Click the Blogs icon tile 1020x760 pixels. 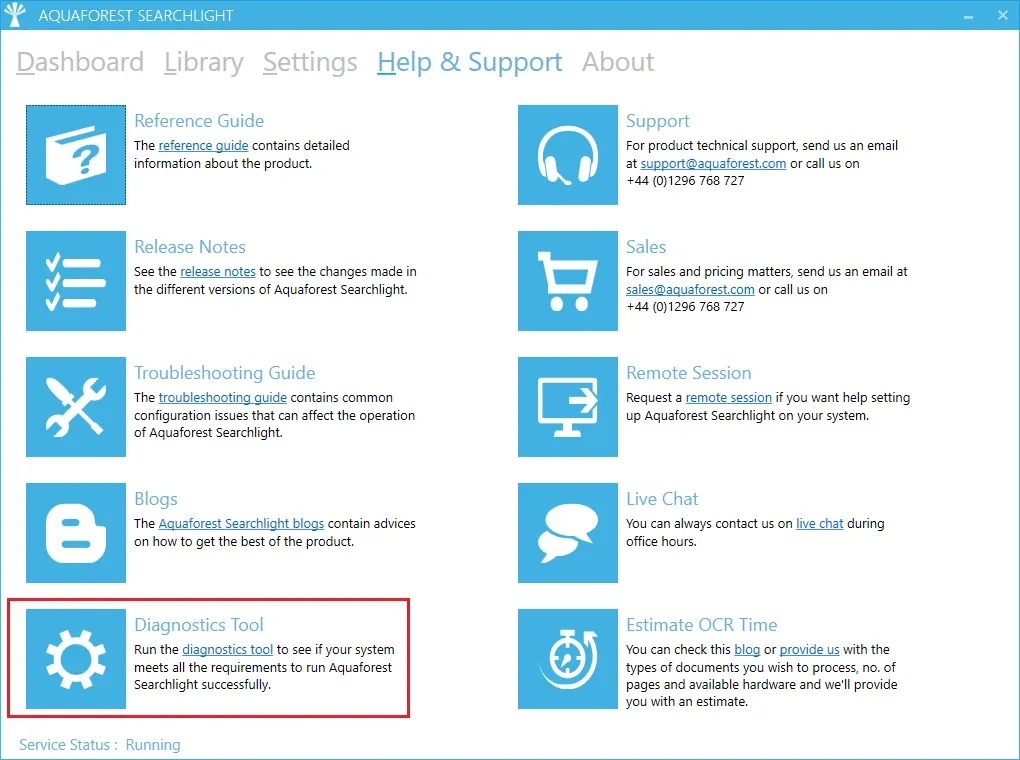(x=76, y=533)
